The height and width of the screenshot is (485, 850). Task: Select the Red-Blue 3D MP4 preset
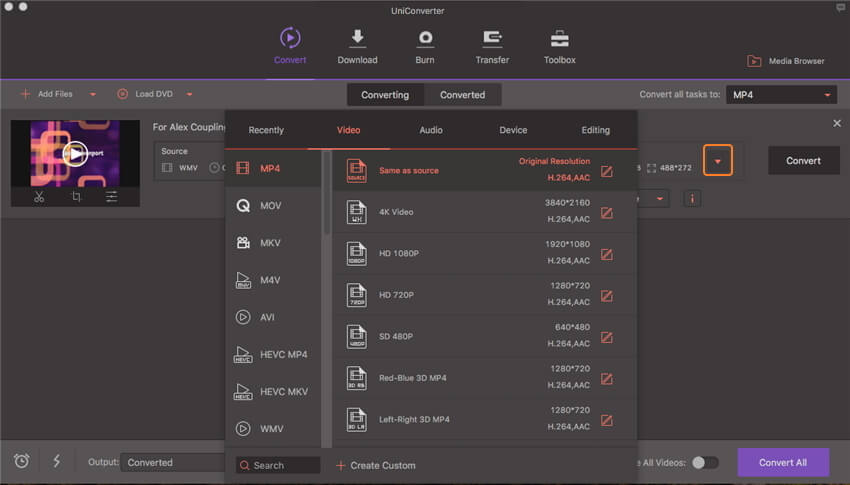tap(485, 378)
